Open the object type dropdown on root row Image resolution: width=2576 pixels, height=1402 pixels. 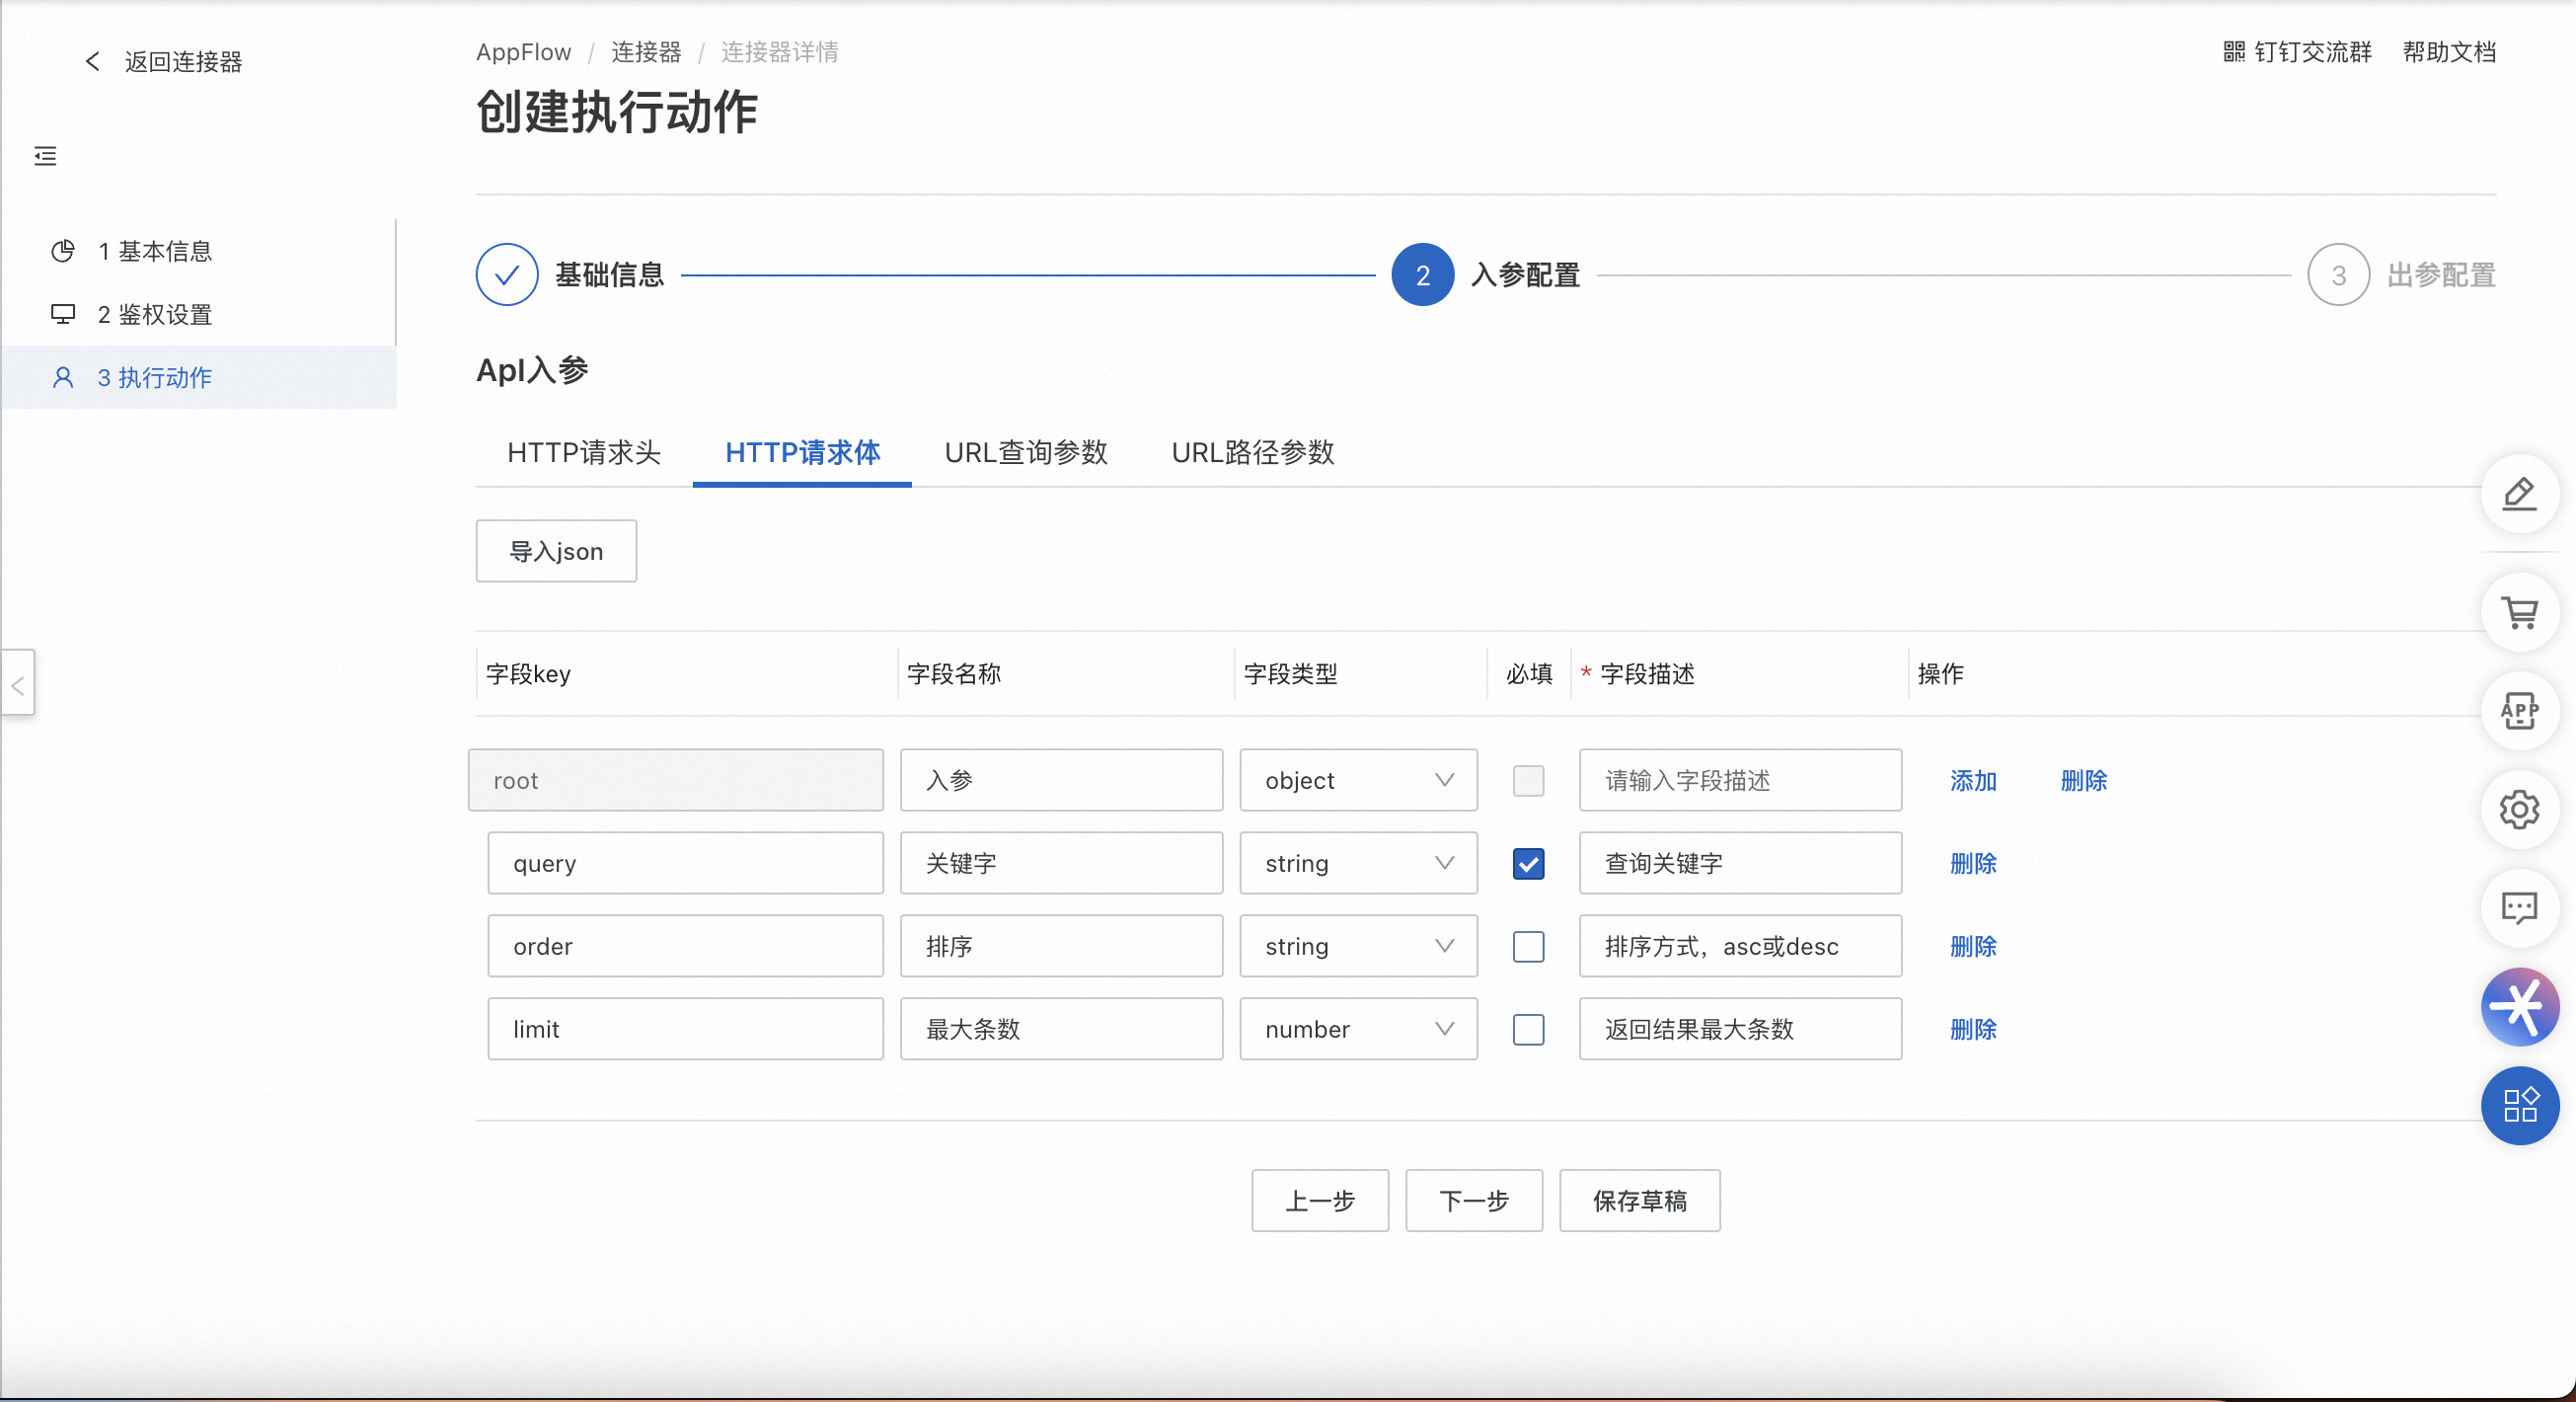point(1357,780)
